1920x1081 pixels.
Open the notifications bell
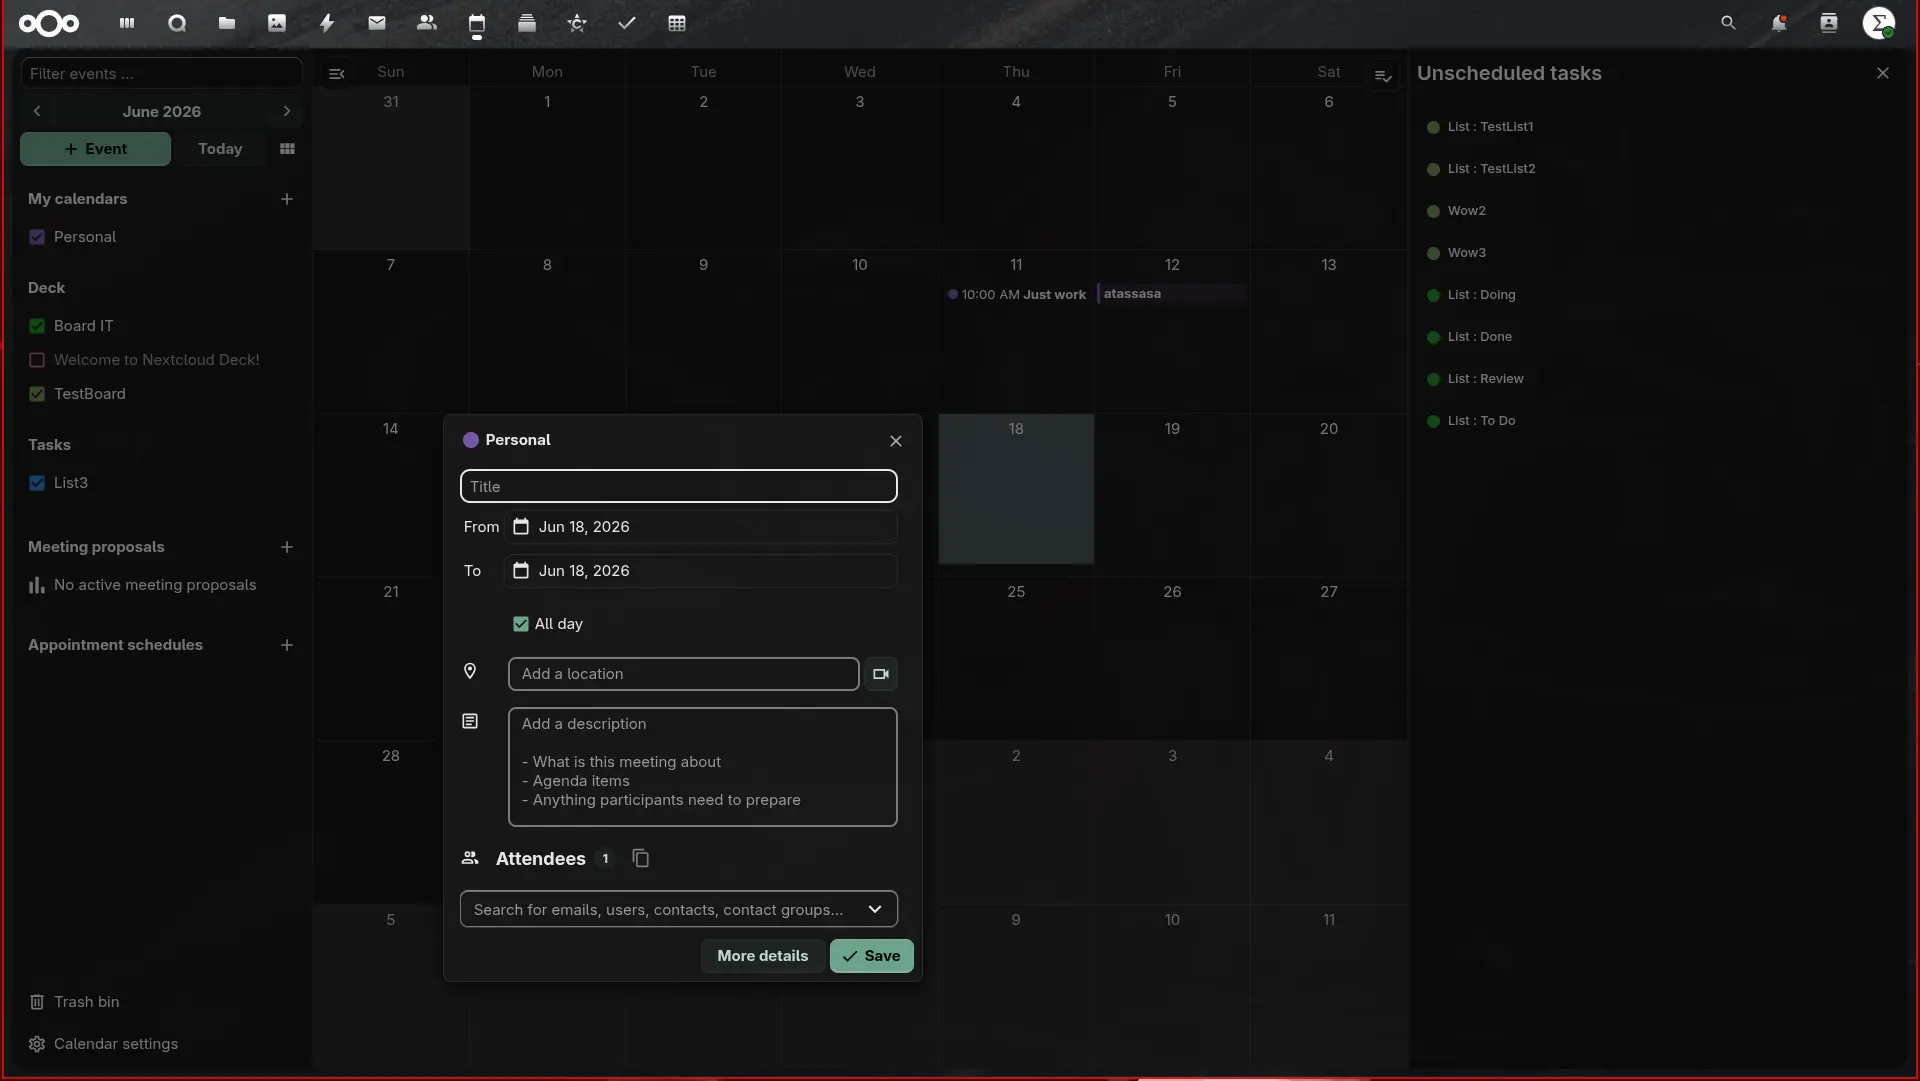point(1778,23)
